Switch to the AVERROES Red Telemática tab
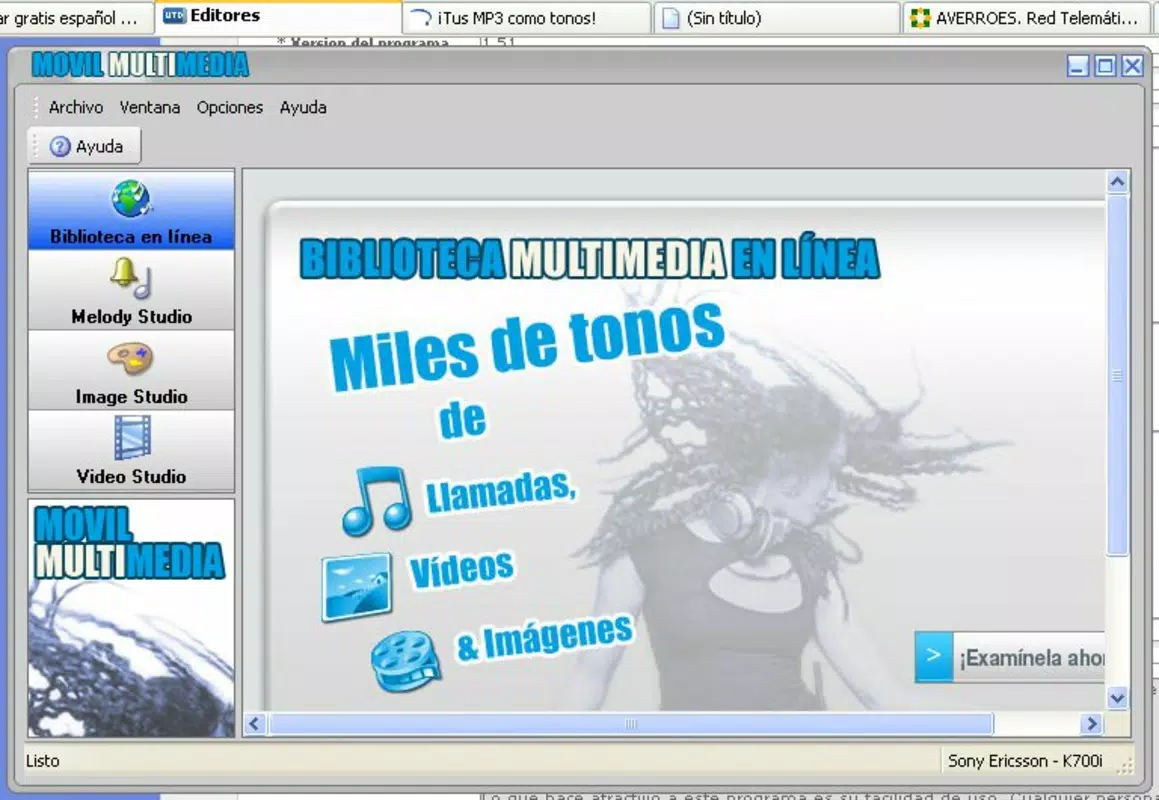 1026,18
